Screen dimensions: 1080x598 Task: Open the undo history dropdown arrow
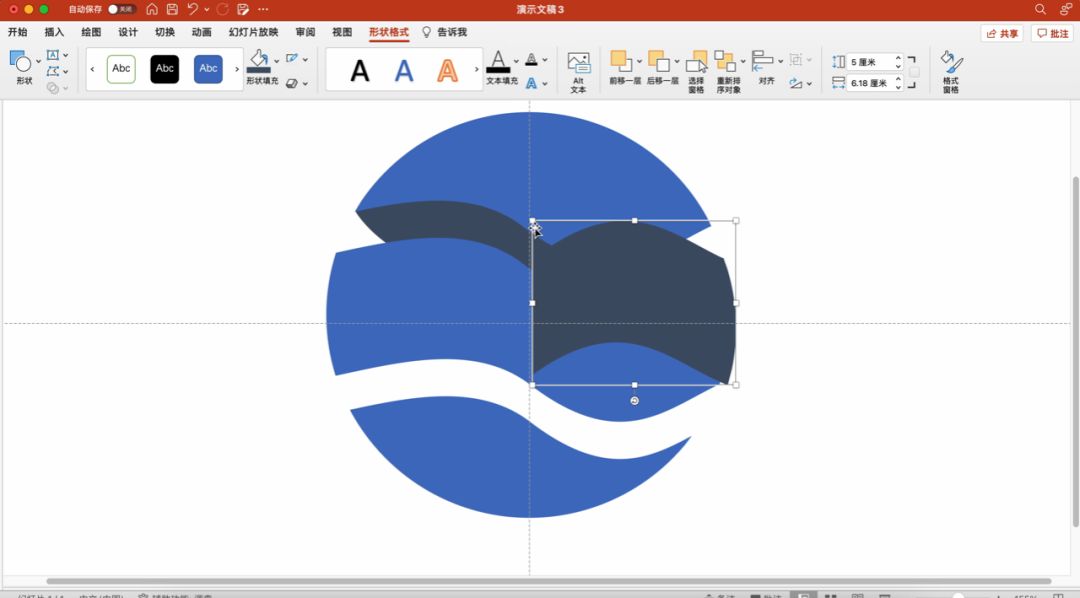pos(207,10)
